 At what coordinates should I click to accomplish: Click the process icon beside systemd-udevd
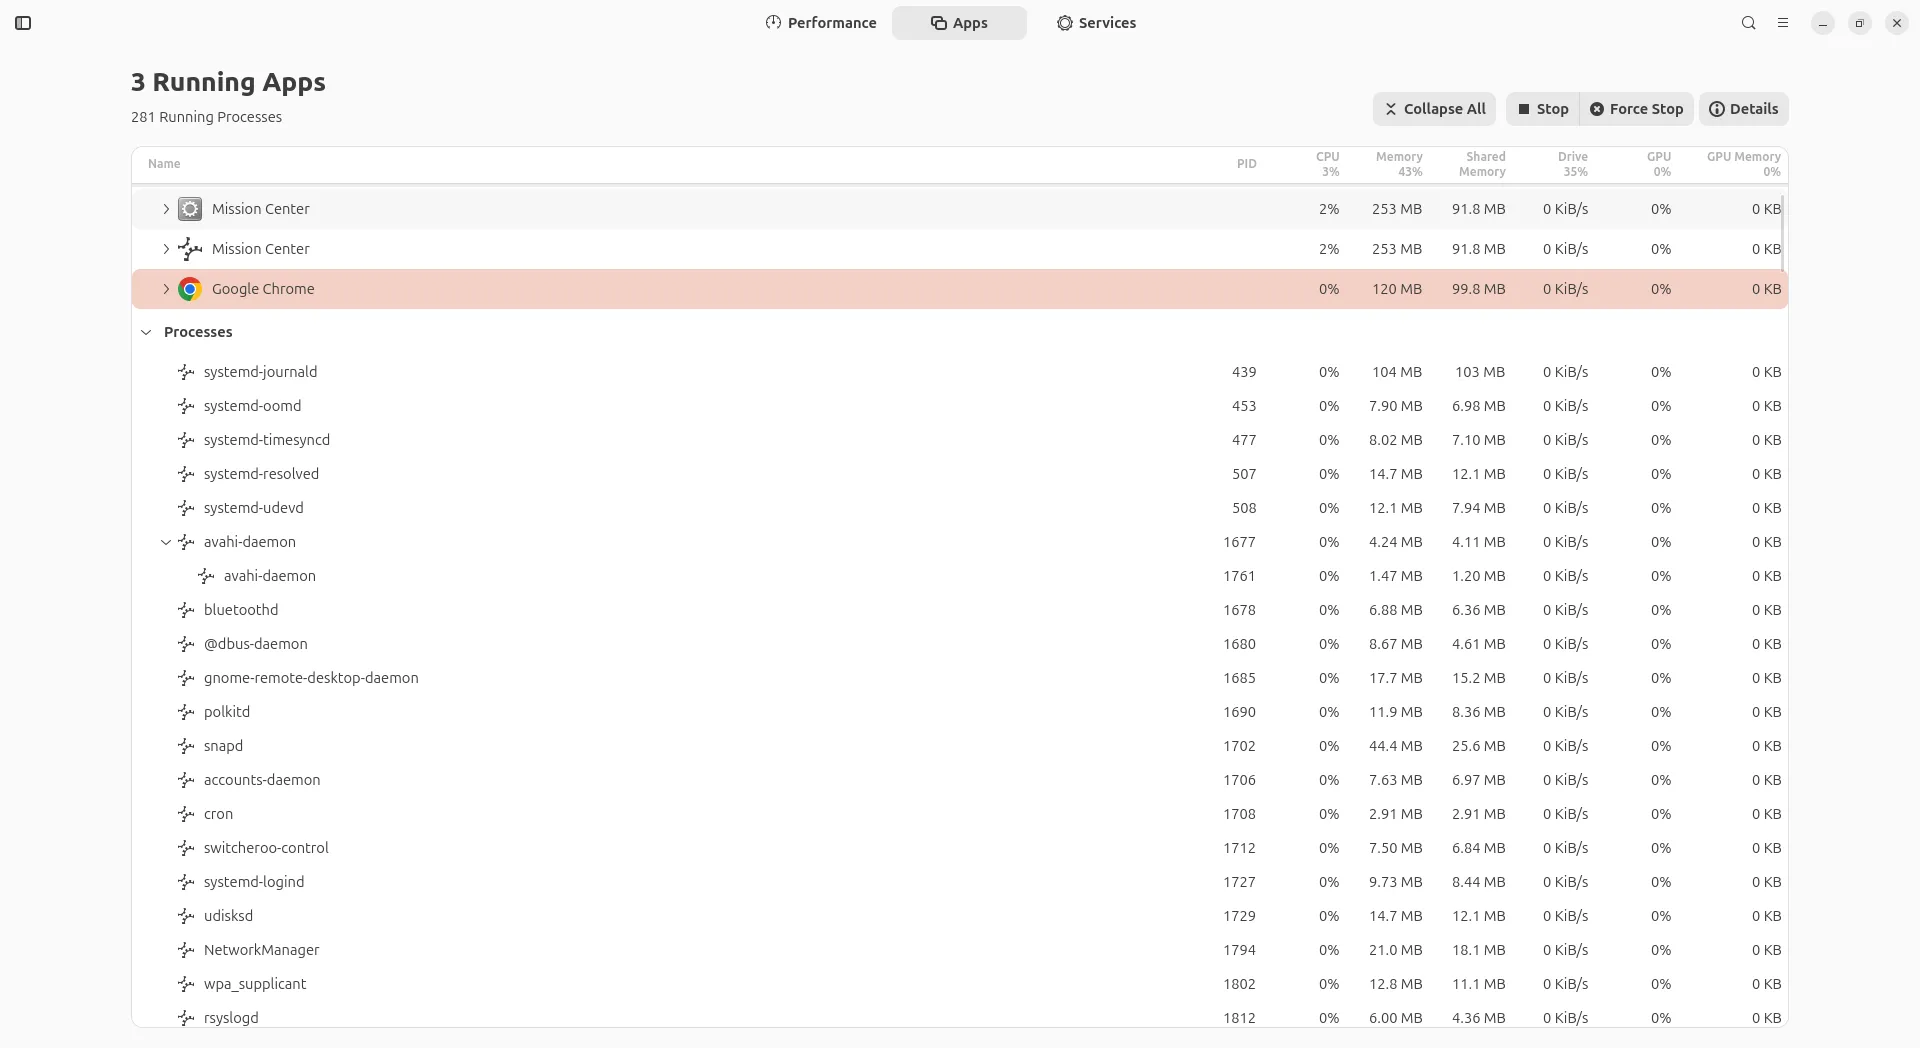186,508
